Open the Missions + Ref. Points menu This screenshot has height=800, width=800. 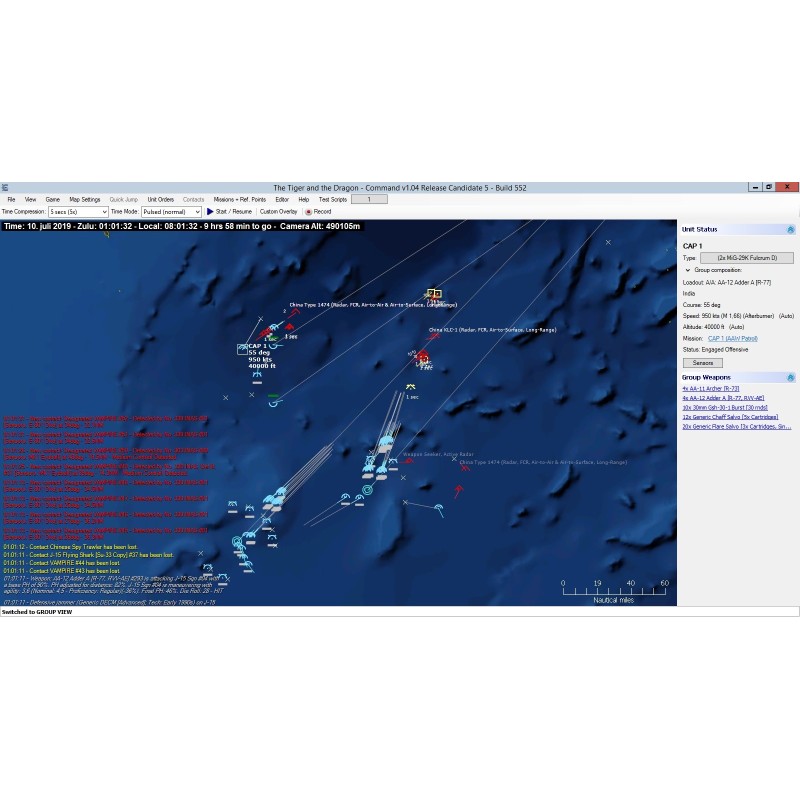point(239,200)
